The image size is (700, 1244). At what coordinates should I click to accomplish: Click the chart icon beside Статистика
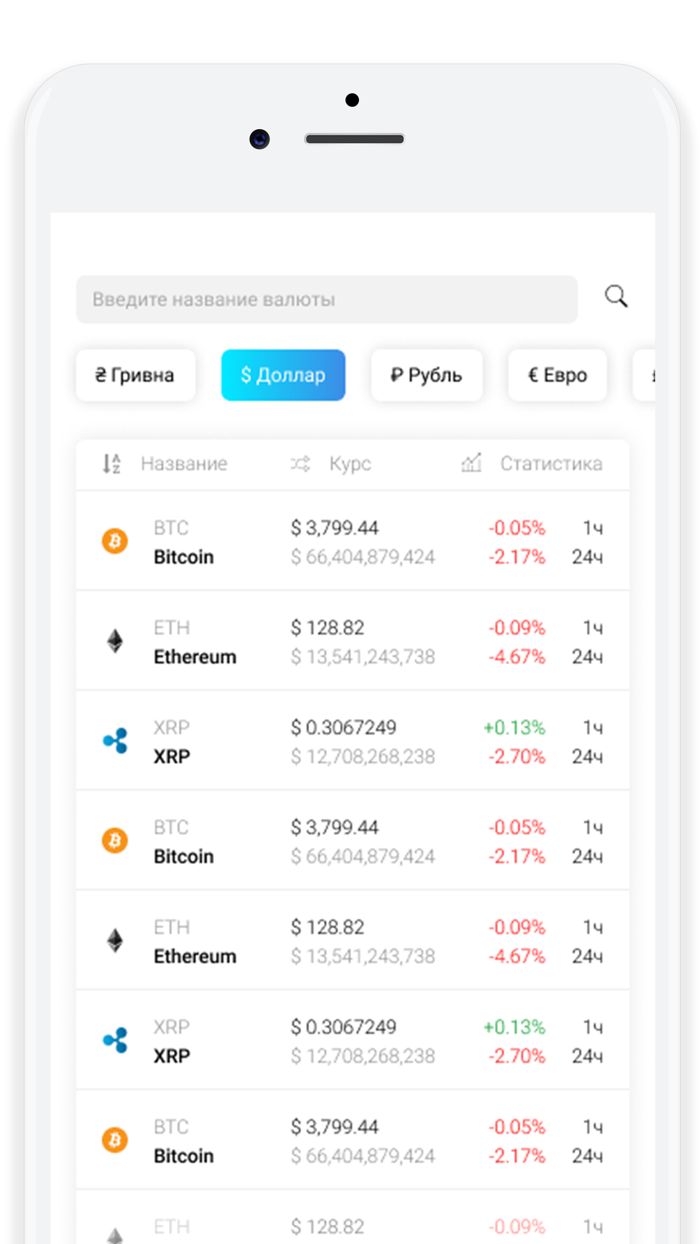pyautogui.click(x=470, y=463)
